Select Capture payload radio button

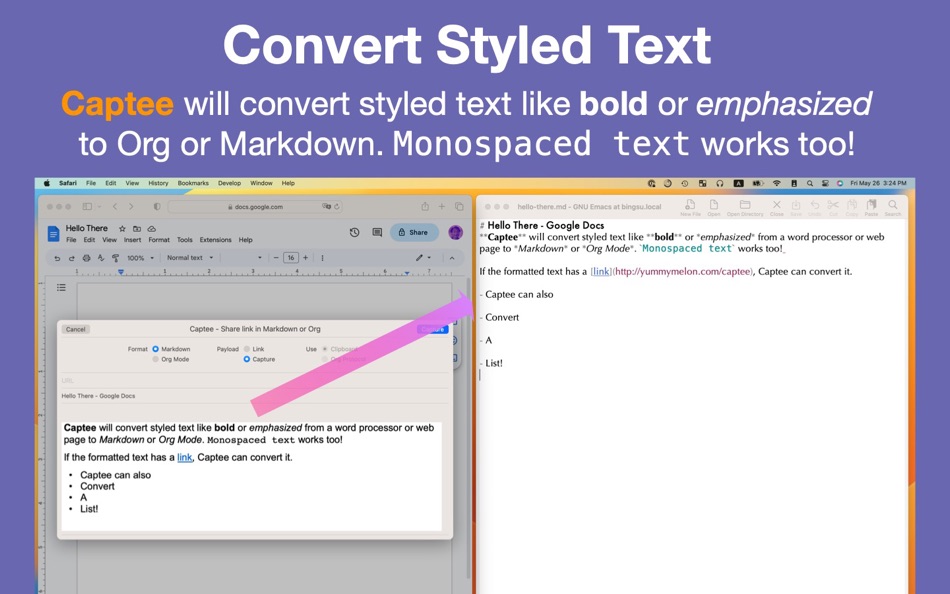point(247,359)
